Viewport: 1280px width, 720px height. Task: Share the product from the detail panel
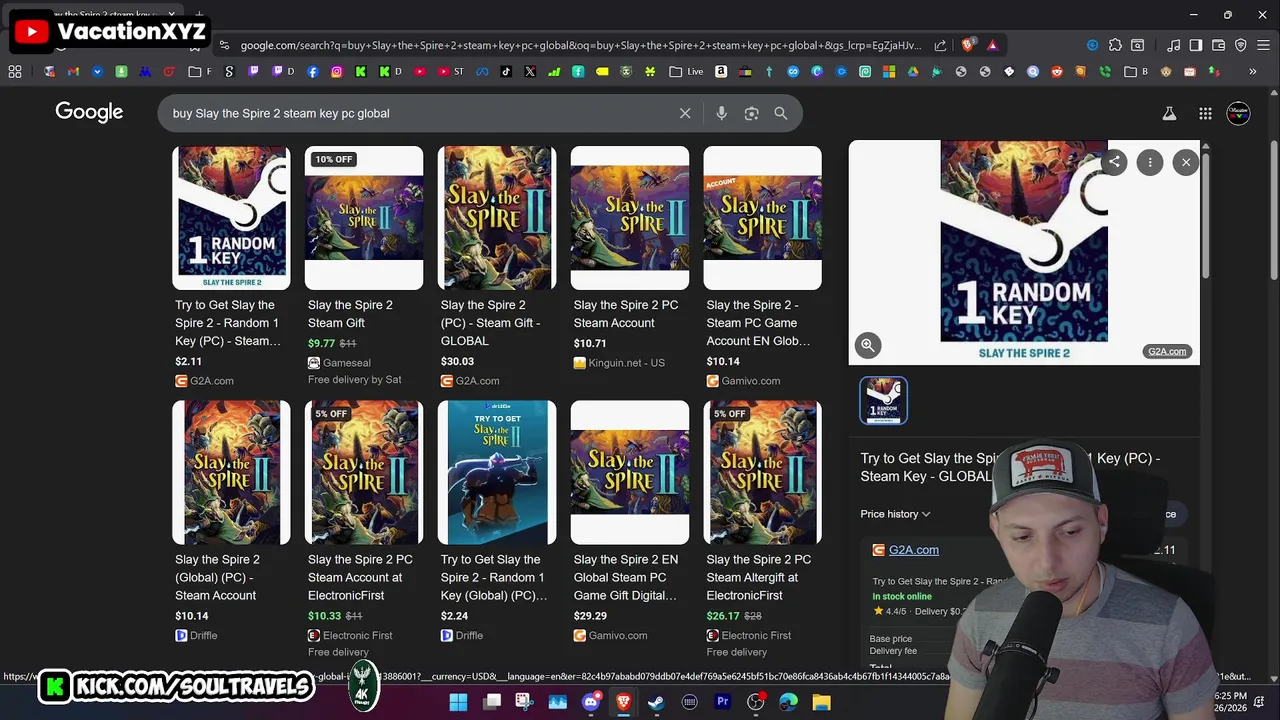click(x=1114, y=162)
